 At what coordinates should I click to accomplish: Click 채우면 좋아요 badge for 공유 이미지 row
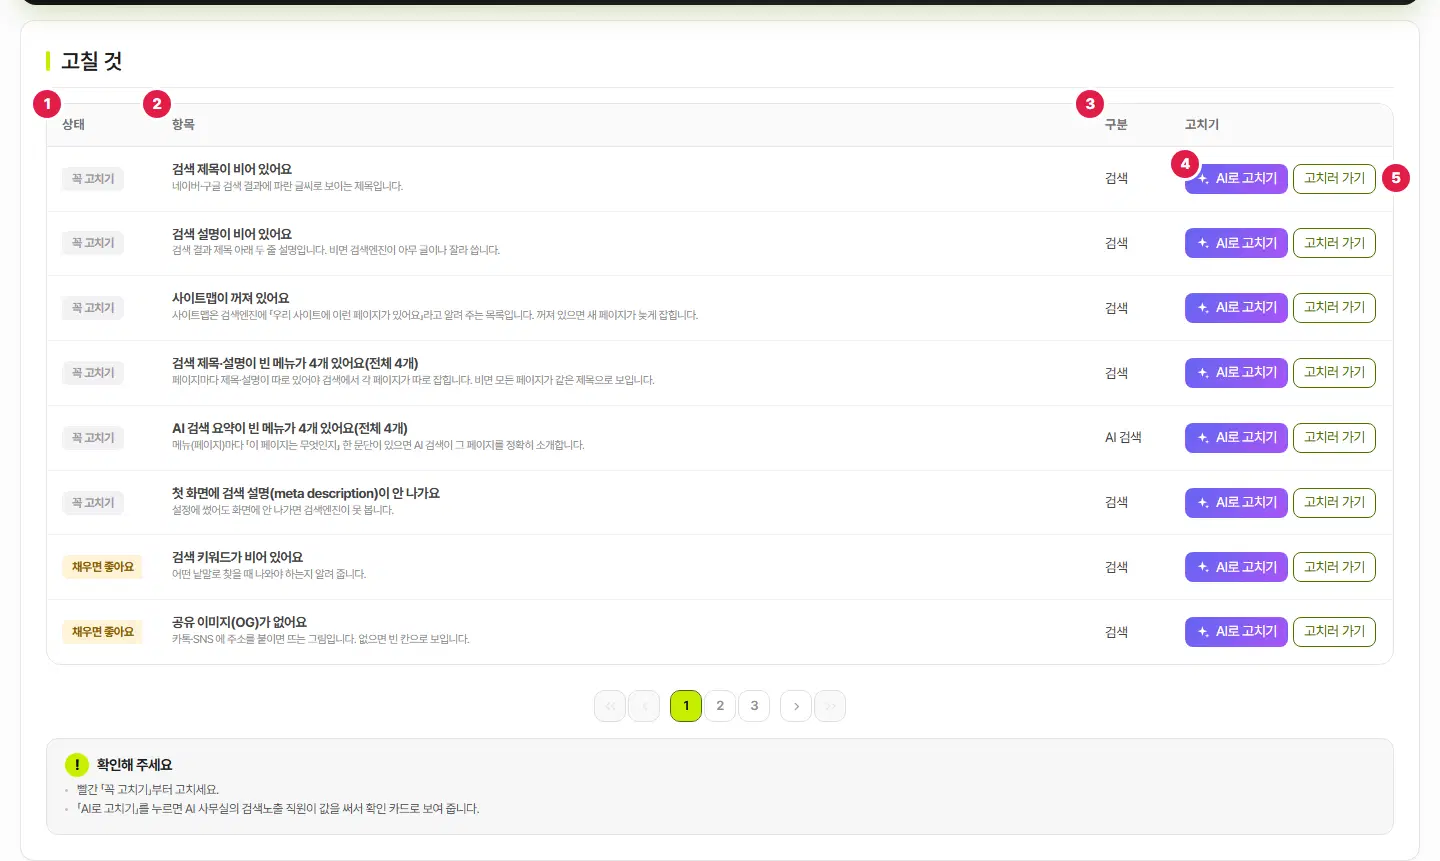coord(103,632)
